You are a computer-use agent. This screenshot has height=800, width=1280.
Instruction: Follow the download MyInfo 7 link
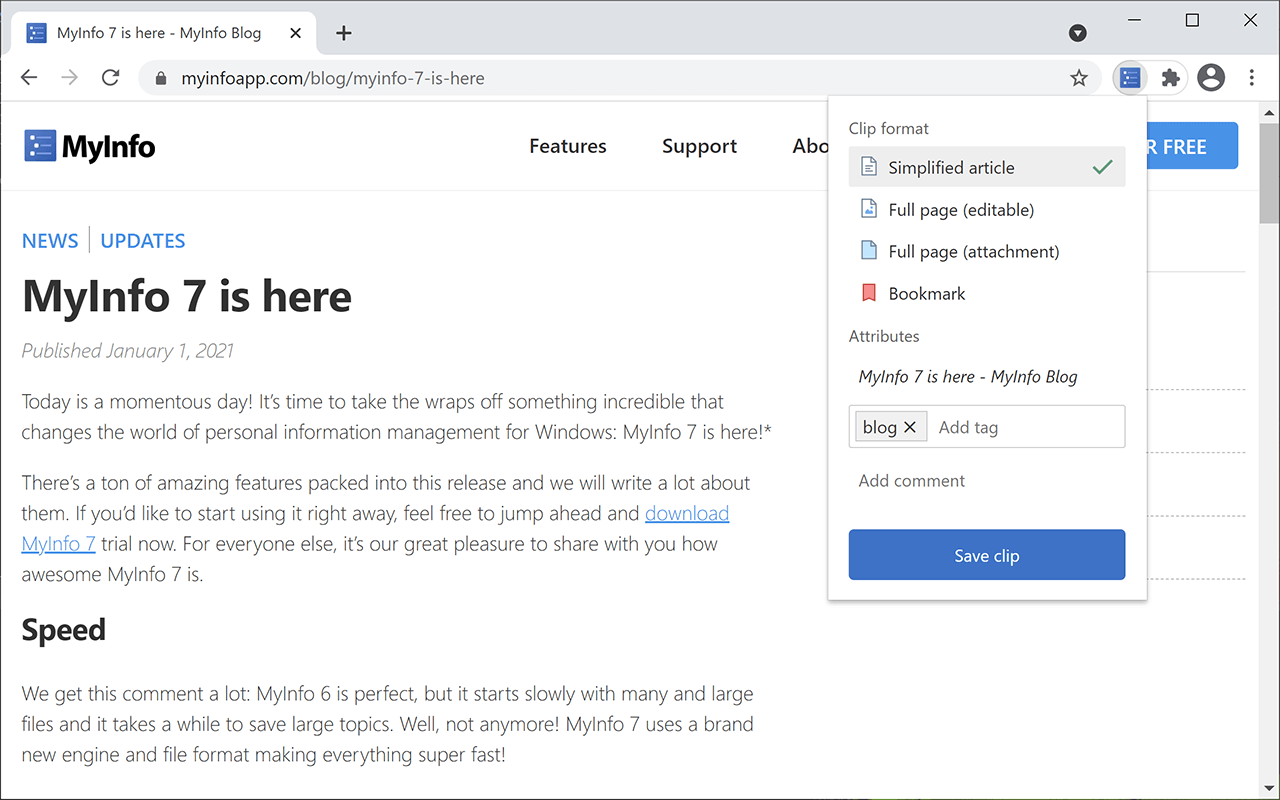(x=686, y=513)
